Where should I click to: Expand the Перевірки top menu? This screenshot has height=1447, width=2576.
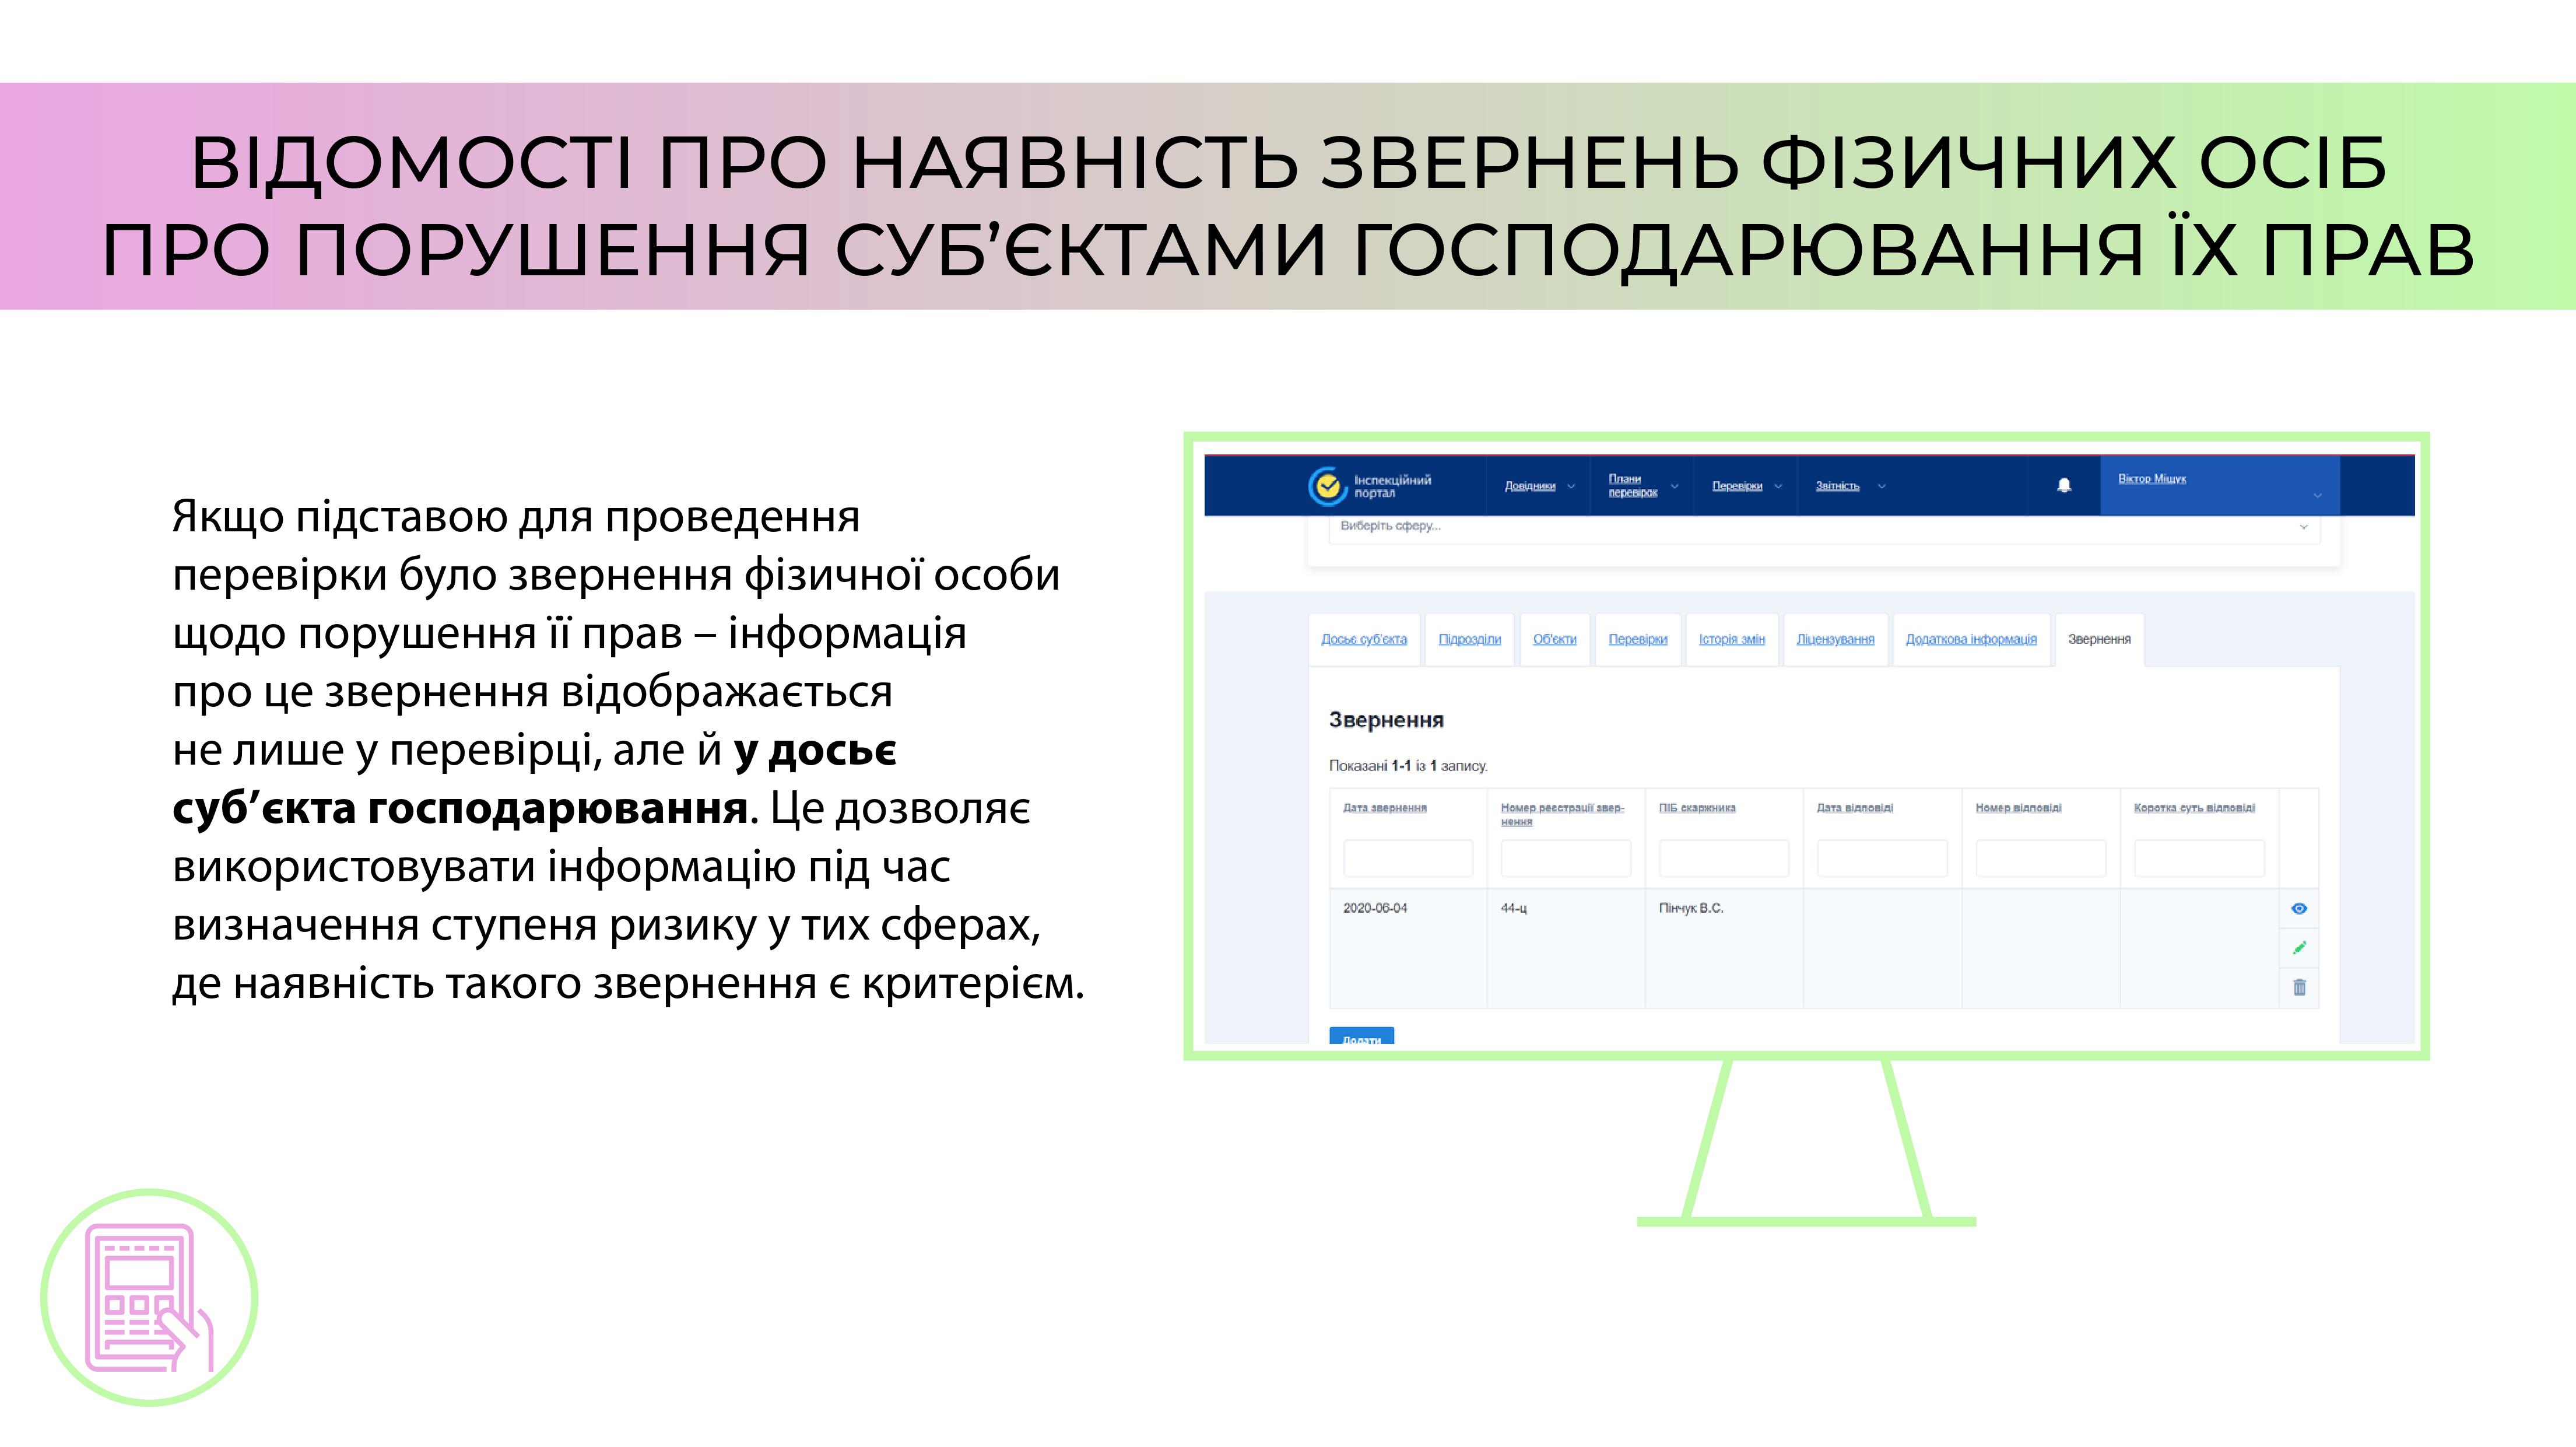pos(1746,486)
